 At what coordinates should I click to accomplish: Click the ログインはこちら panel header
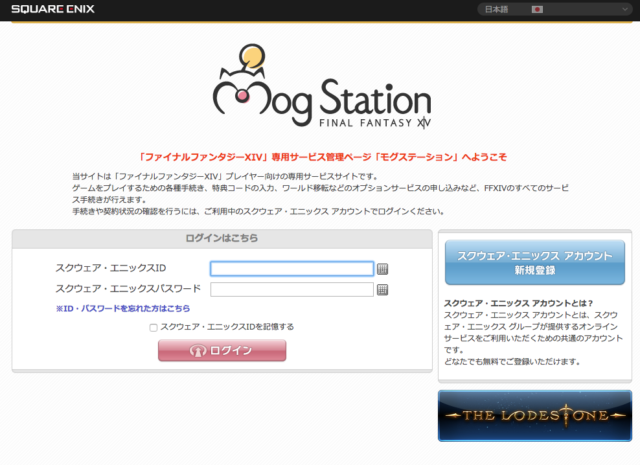click(221, 240)
